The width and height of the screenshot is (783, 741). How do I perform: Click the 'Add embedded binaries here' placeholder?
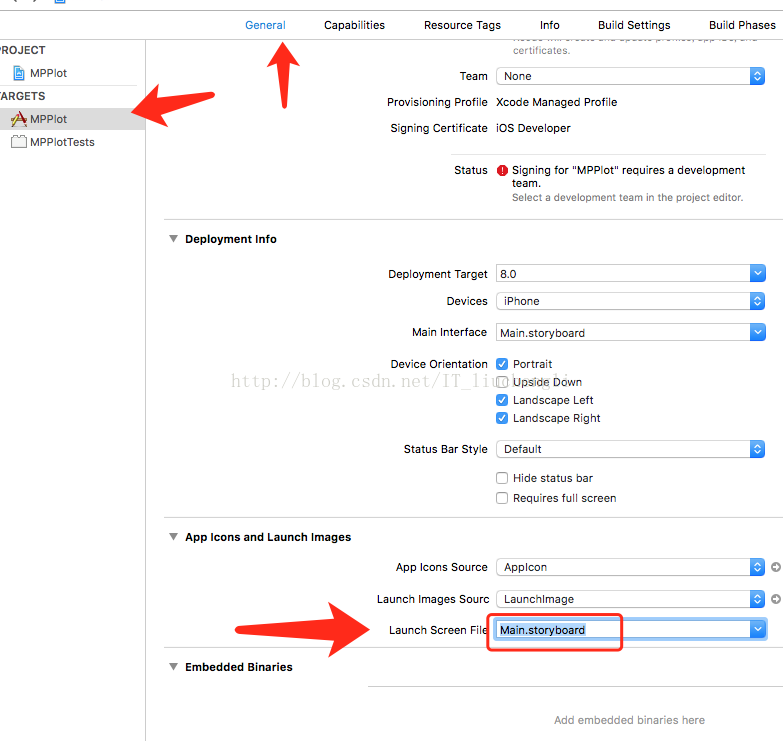629,720
